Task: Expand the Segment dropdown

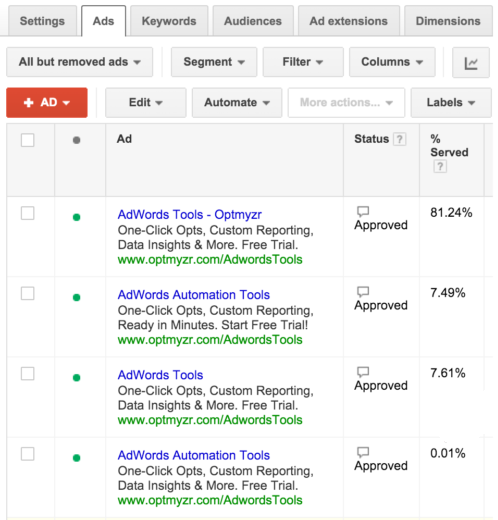Action: pos(214,62)
